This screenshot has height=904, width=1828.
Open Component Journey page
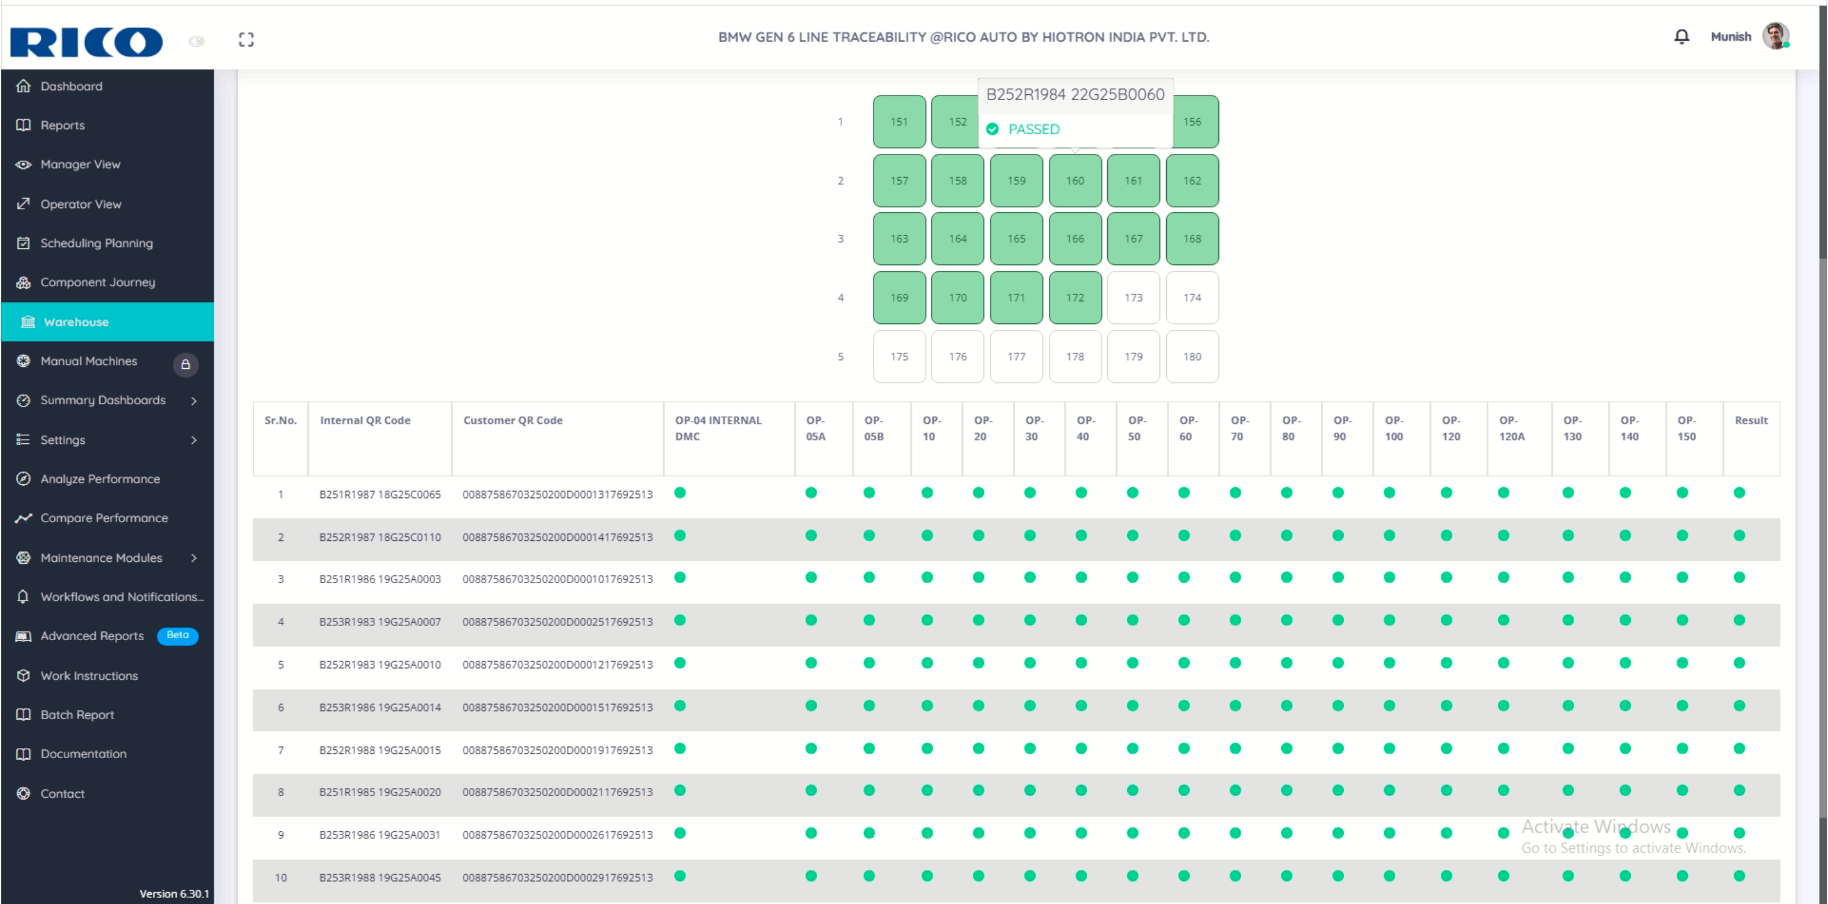click(107, 282)
